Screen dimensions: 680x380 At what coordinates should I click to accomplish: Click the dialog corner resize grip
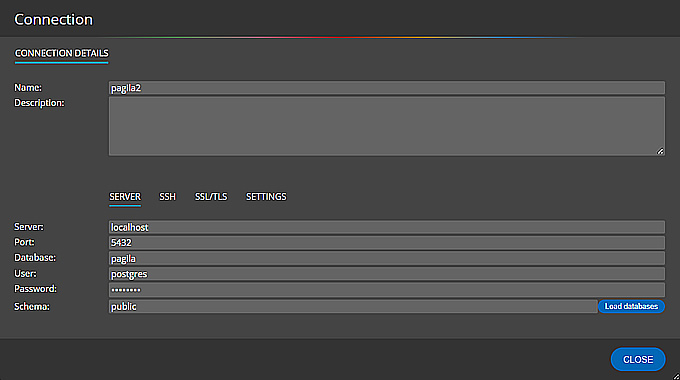point(676,376)
